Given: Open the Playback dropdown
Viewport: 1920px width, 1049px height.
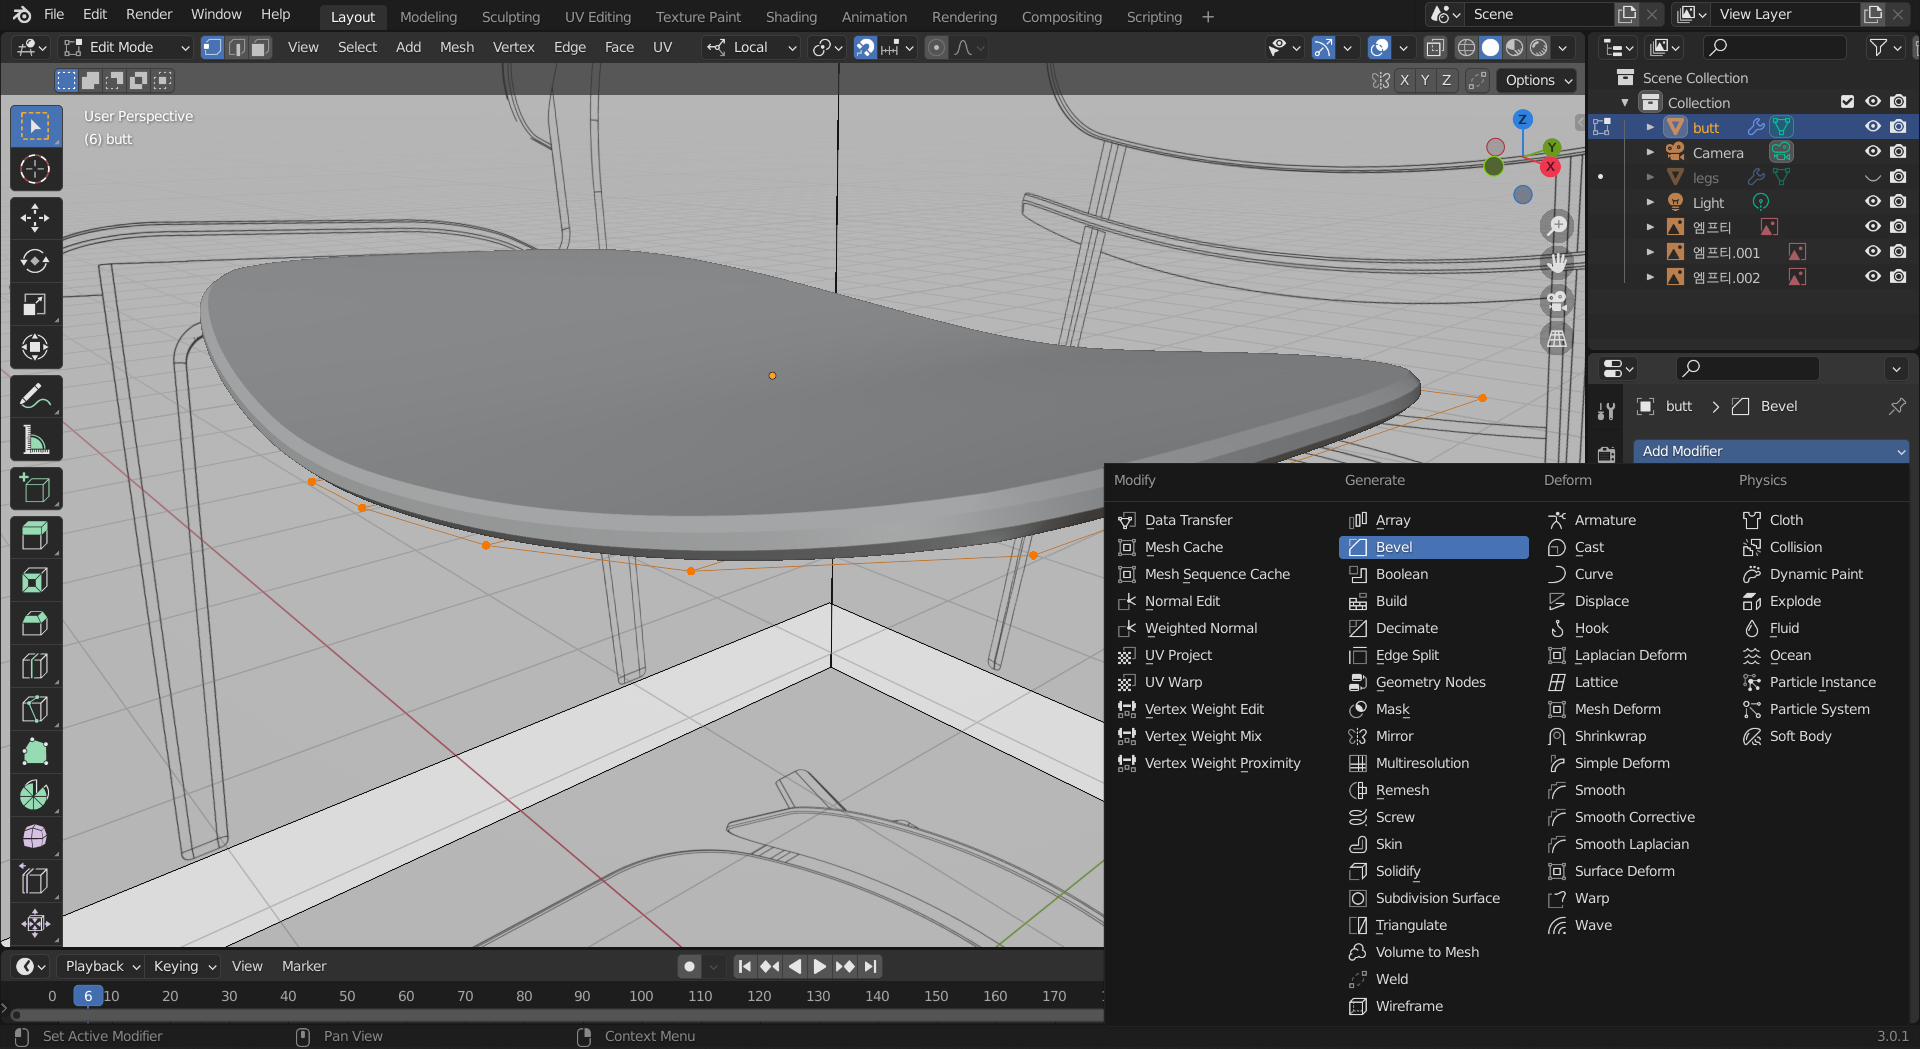Looking at the screenshot, I should pos(102,966).
